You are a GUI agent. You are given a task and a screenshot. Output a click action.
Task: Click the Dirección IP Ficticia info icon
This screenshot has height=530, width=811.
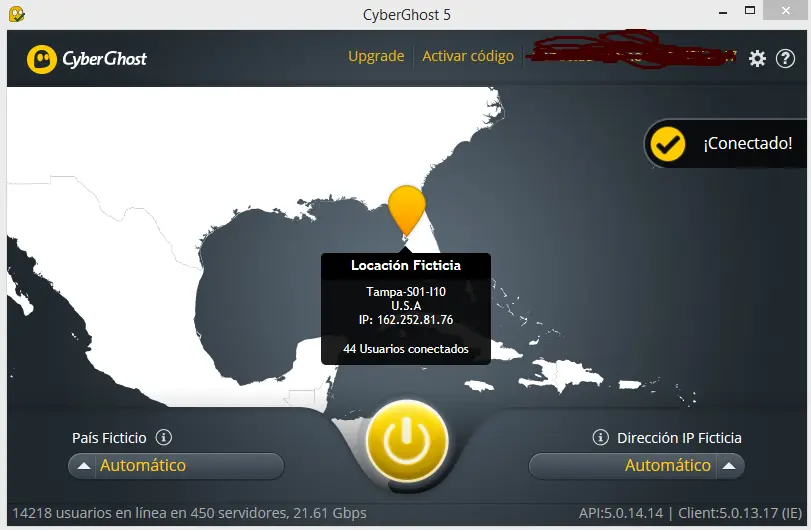(600, 437)
